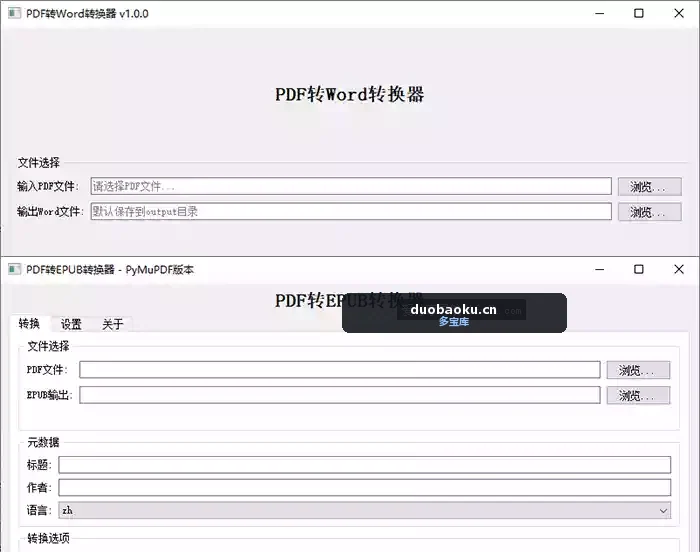Image resolution: width=700 pixels, height=552 pixels.
Task: Maximize the PDF转Word转换器 window
Action: [x=639, y=13]
